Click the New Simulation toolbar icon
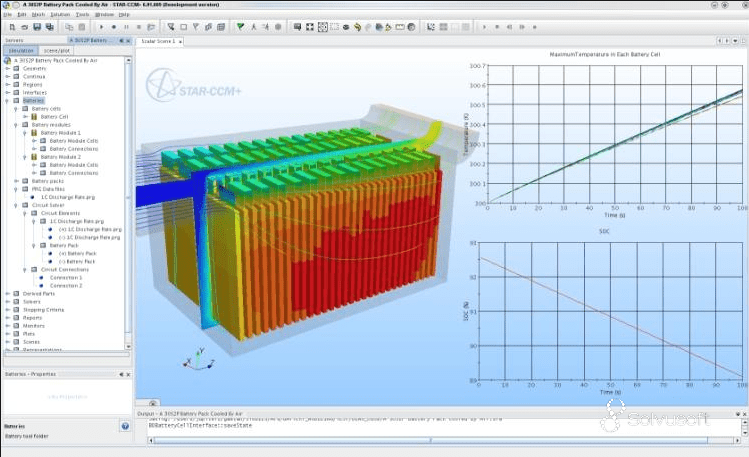749x457 pixels. point(12,27)
